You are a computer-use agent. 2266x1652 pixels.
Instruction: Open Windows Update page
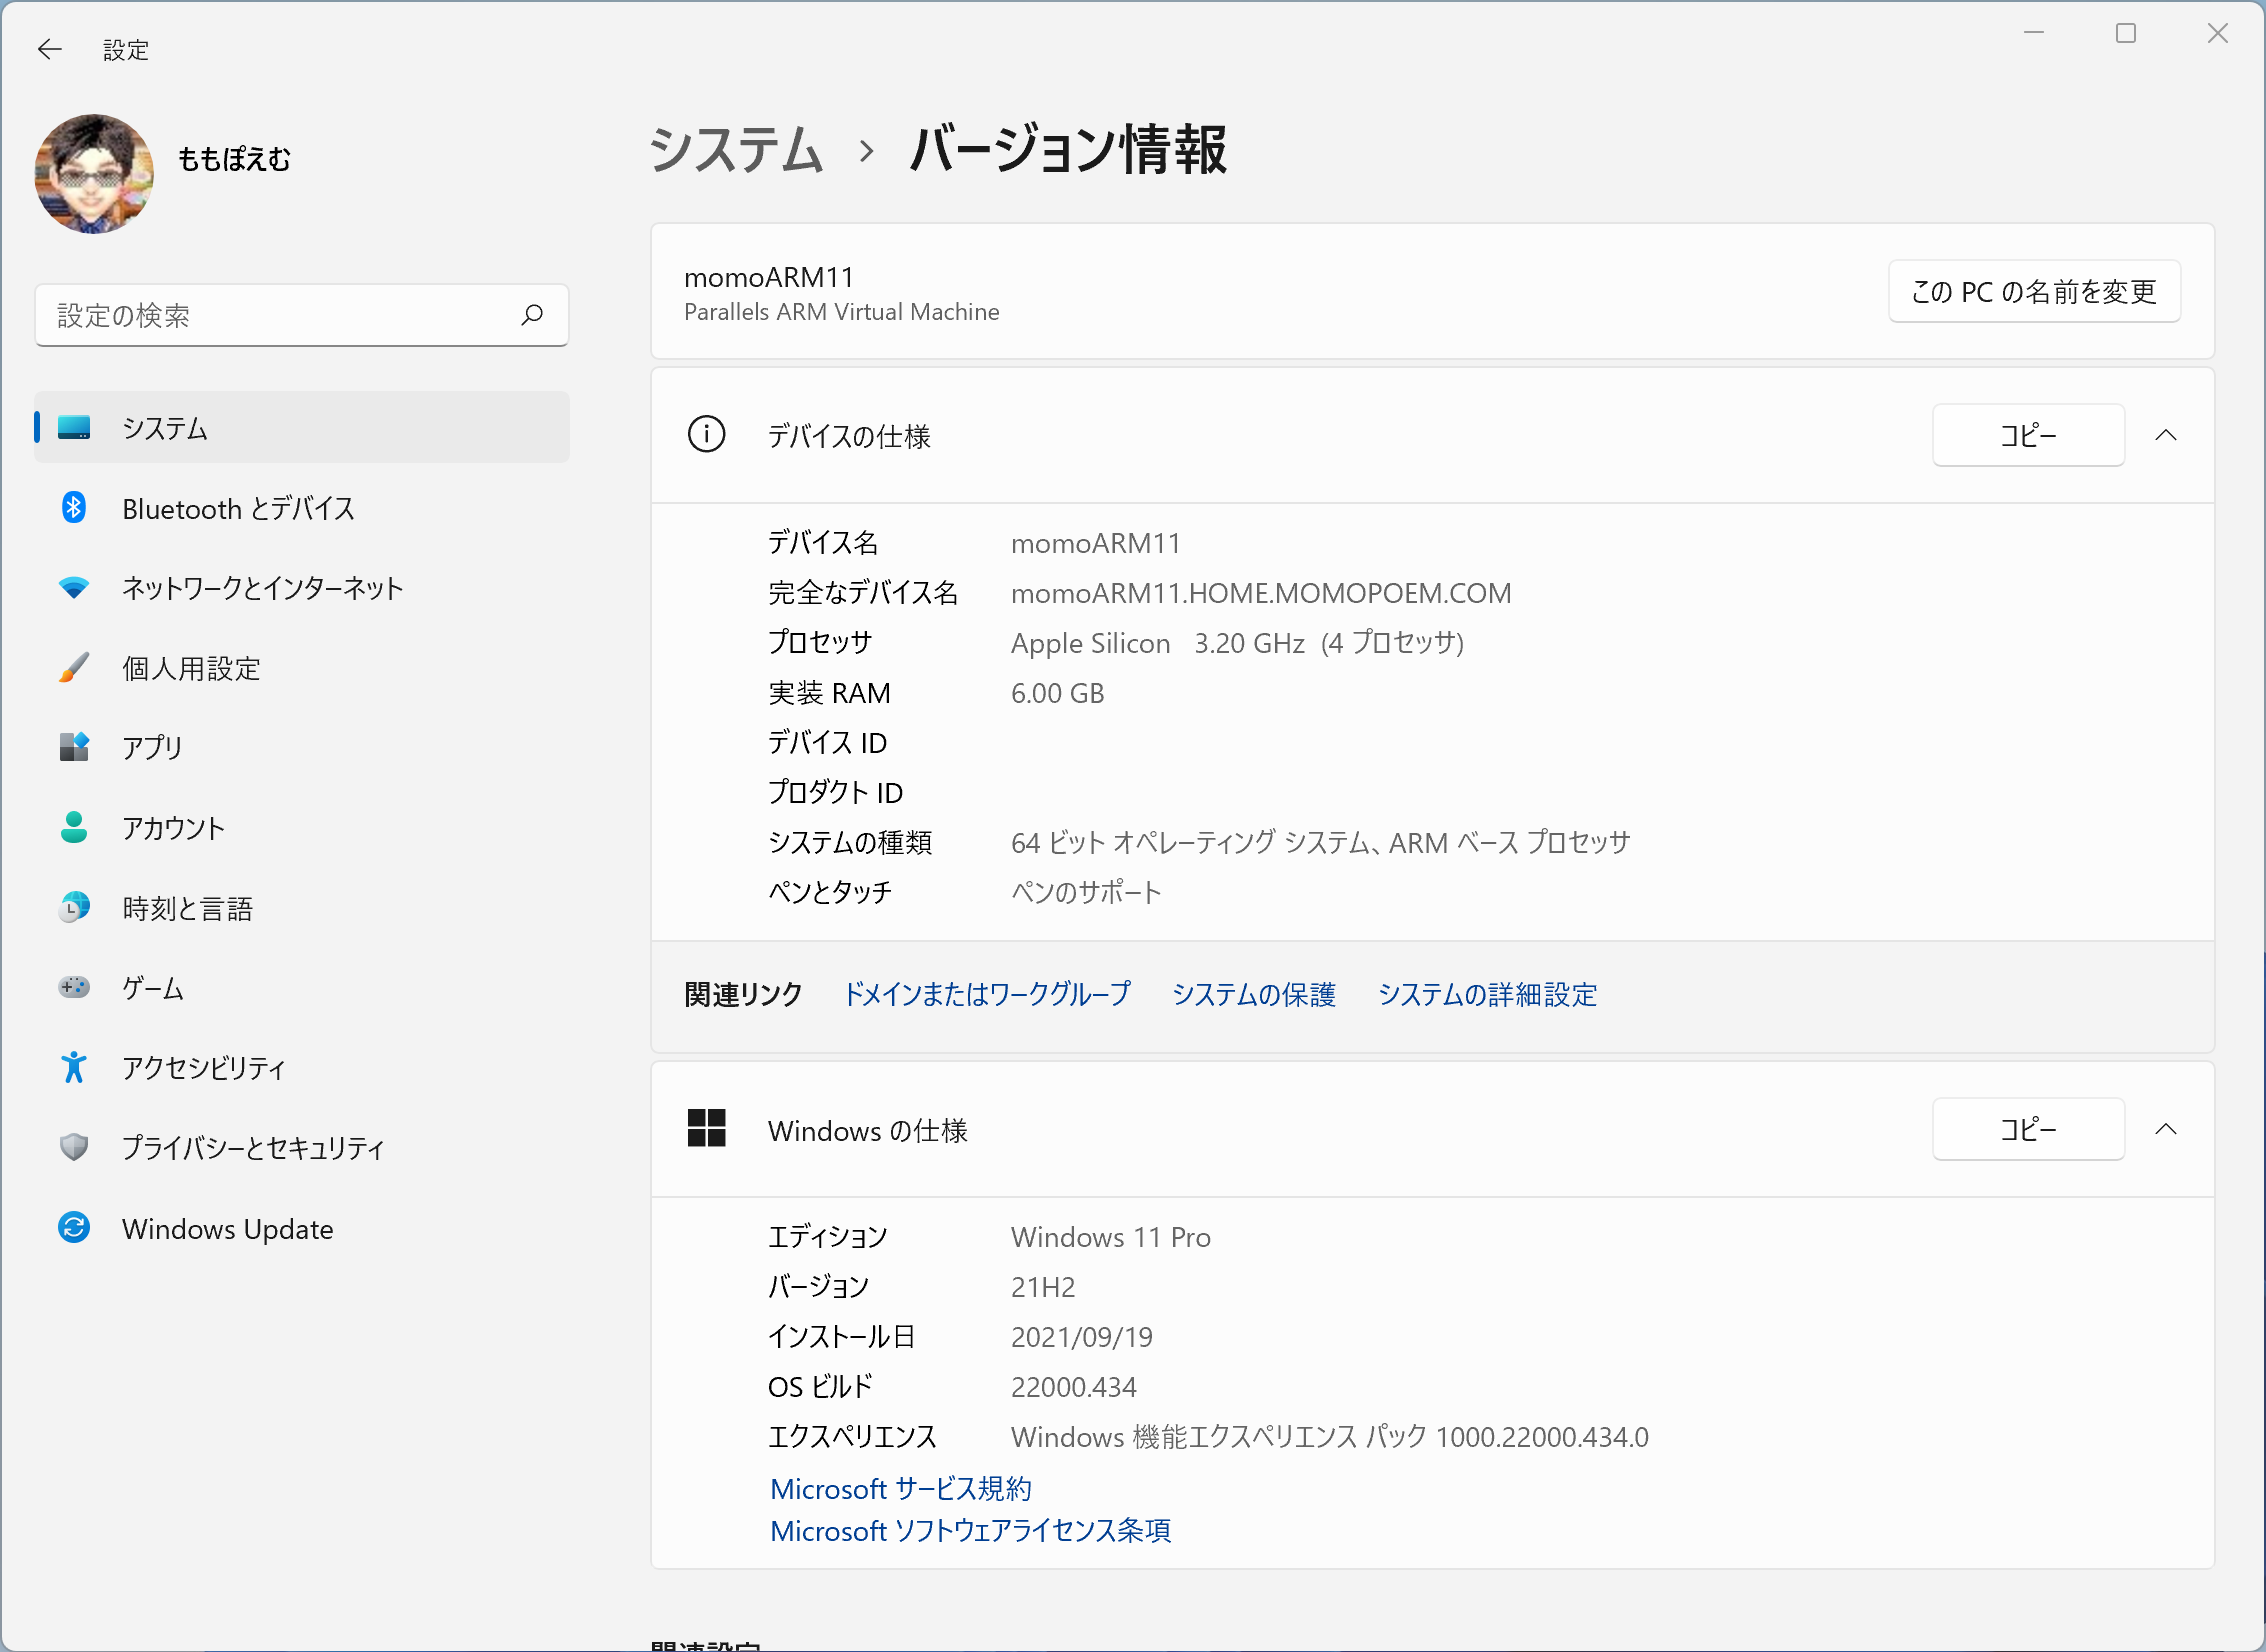pos(301,1227)
